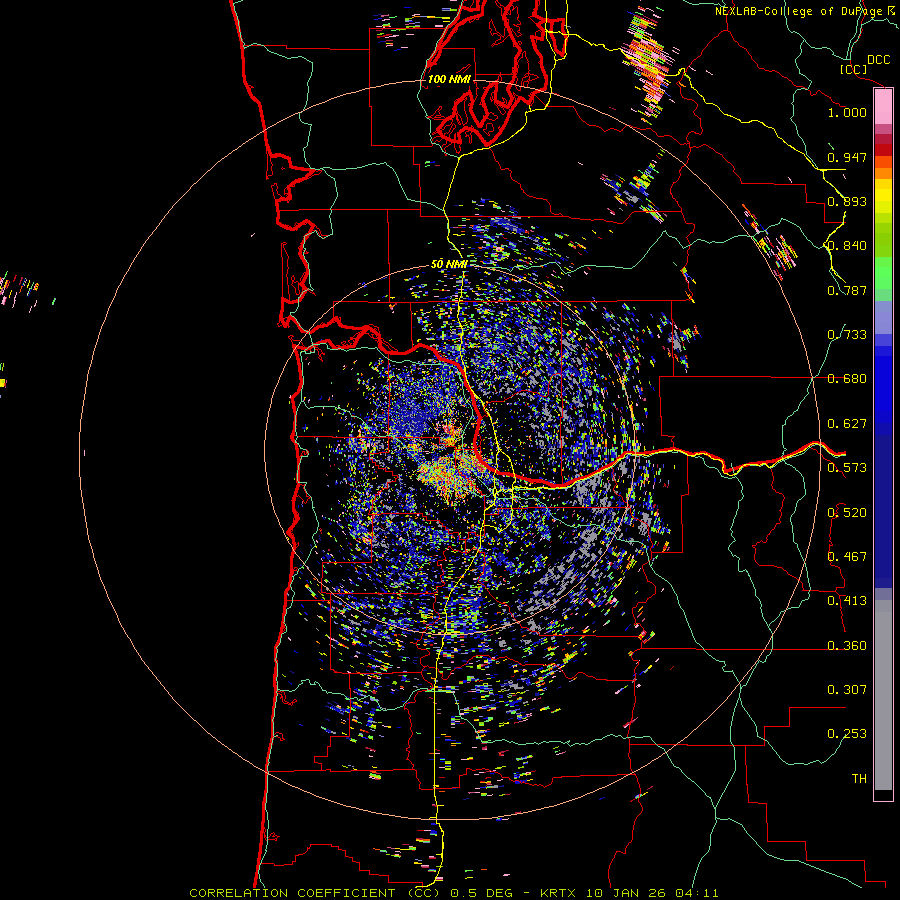Click the TH threshold label
900x900 pixels.
pos(859,779)
